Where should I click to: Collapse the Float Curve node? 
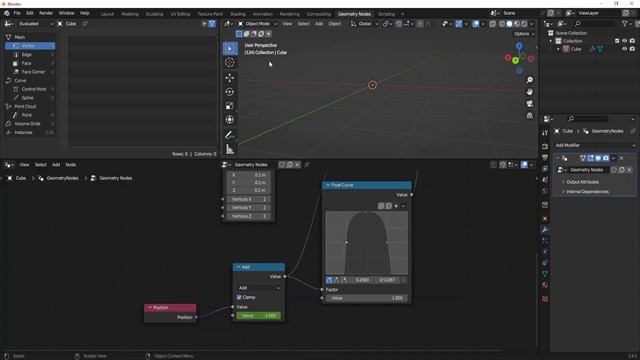(x=327, y=185)
